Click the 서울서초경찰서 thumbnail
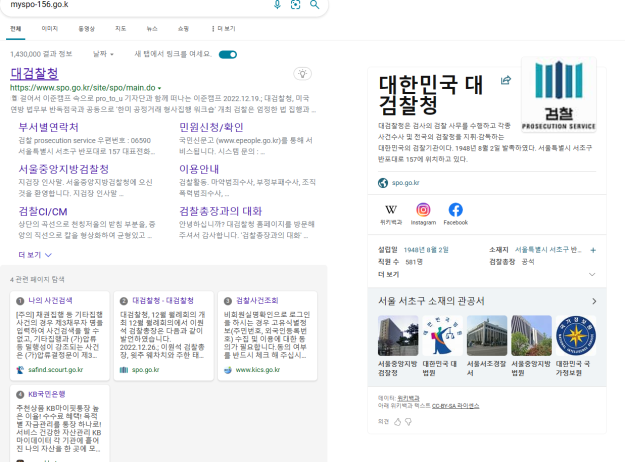The height and width of the screenshot is (462, 625). point(487,336)
